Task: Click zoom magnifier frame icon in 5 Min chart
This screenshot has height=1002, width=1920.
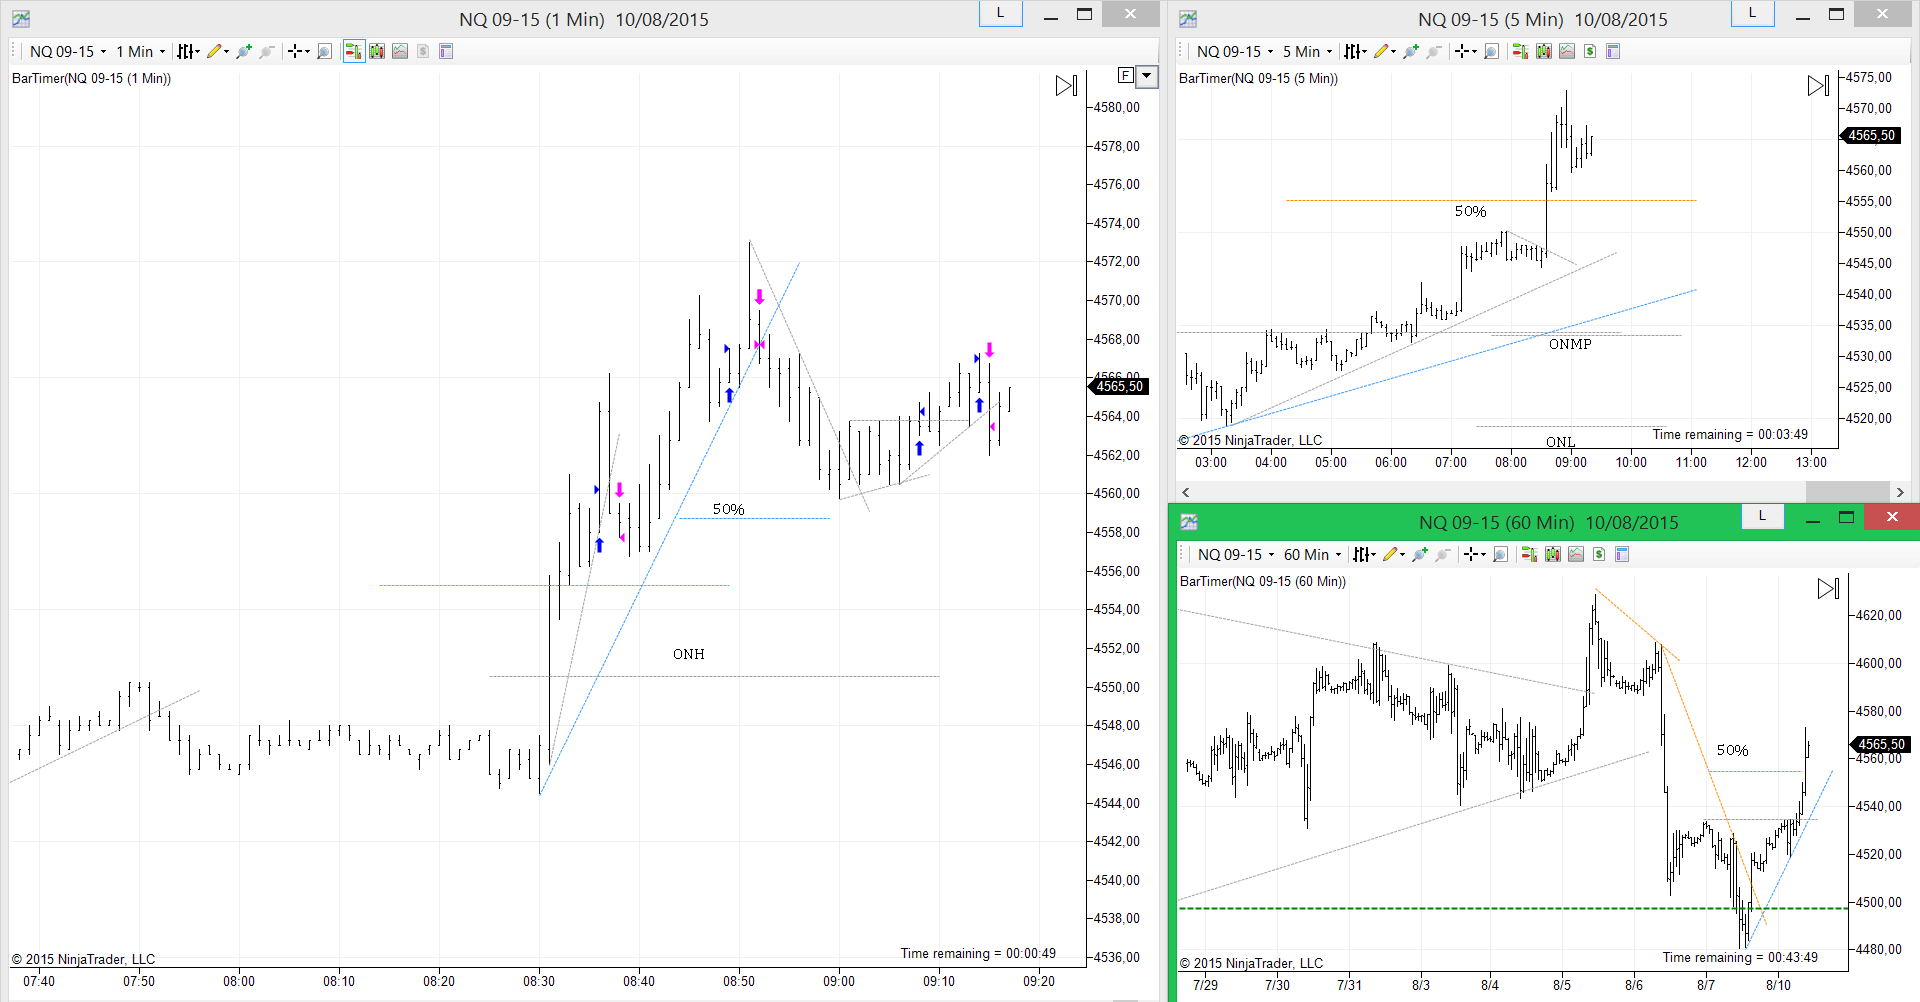Action: [1491, 51]
